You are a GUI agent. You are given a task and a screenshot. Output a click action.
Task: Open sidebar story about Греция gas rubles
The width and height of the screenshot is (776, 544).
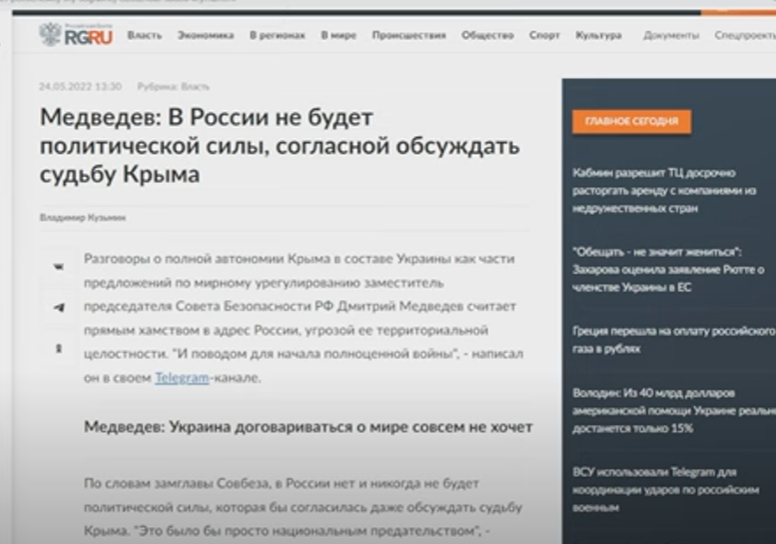pos(674,340)
